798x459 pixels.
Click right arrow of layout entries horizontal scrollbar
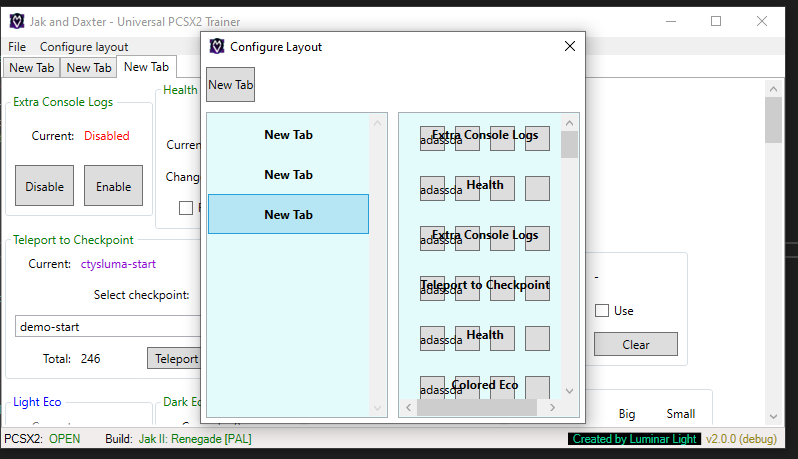pos(553,407)
